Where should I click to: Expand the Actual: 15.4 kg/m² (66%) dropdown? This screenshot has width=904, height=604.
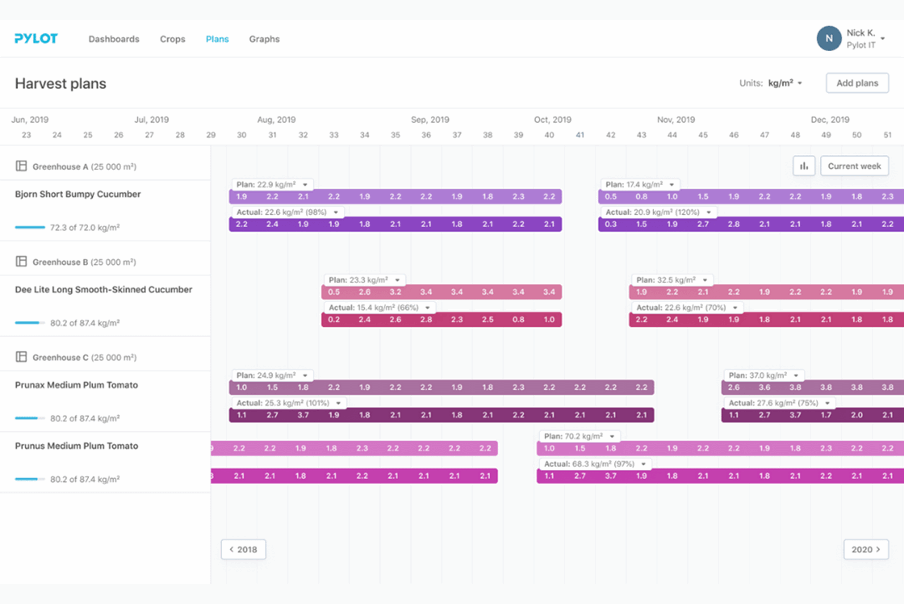[428, 308]
